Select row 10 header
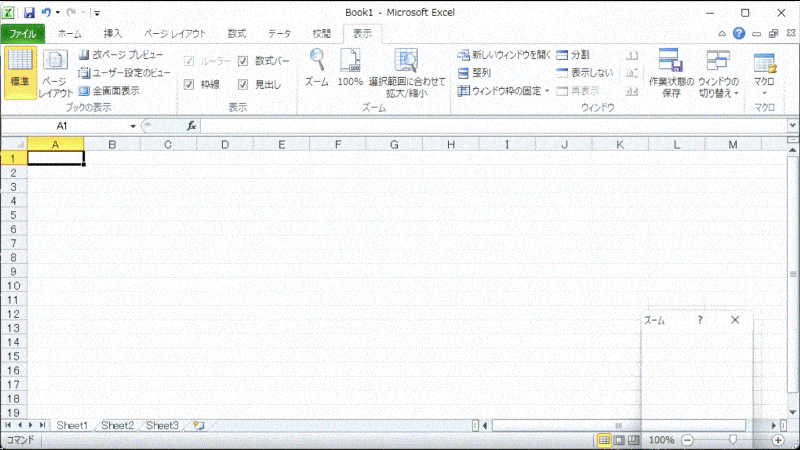 (14, 286)
